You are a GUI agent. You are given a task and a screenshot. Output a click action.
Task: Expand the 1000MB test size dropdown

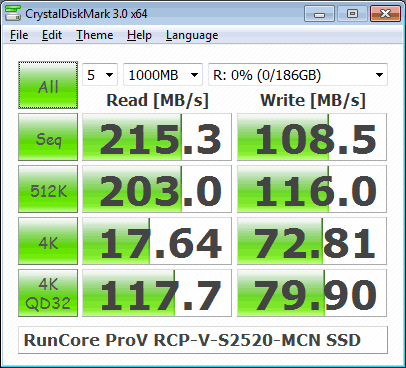[163, 75]
